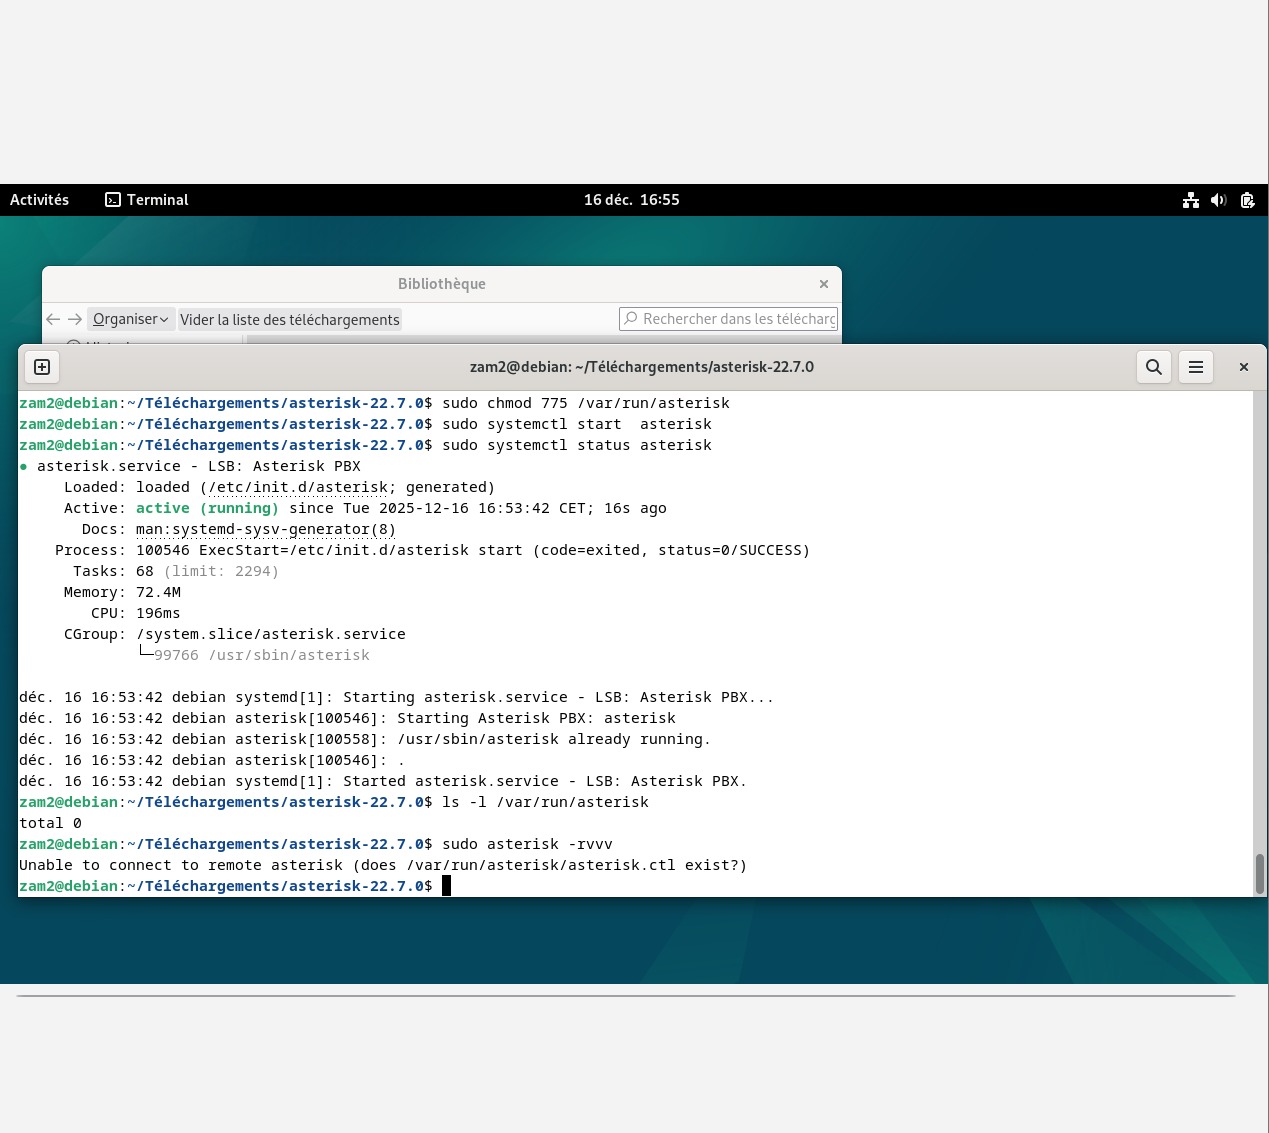The height and width of the screenshot is (1133, 1269).
Task: Open the Terminal app menu in top bar
Action: [147, 200]
